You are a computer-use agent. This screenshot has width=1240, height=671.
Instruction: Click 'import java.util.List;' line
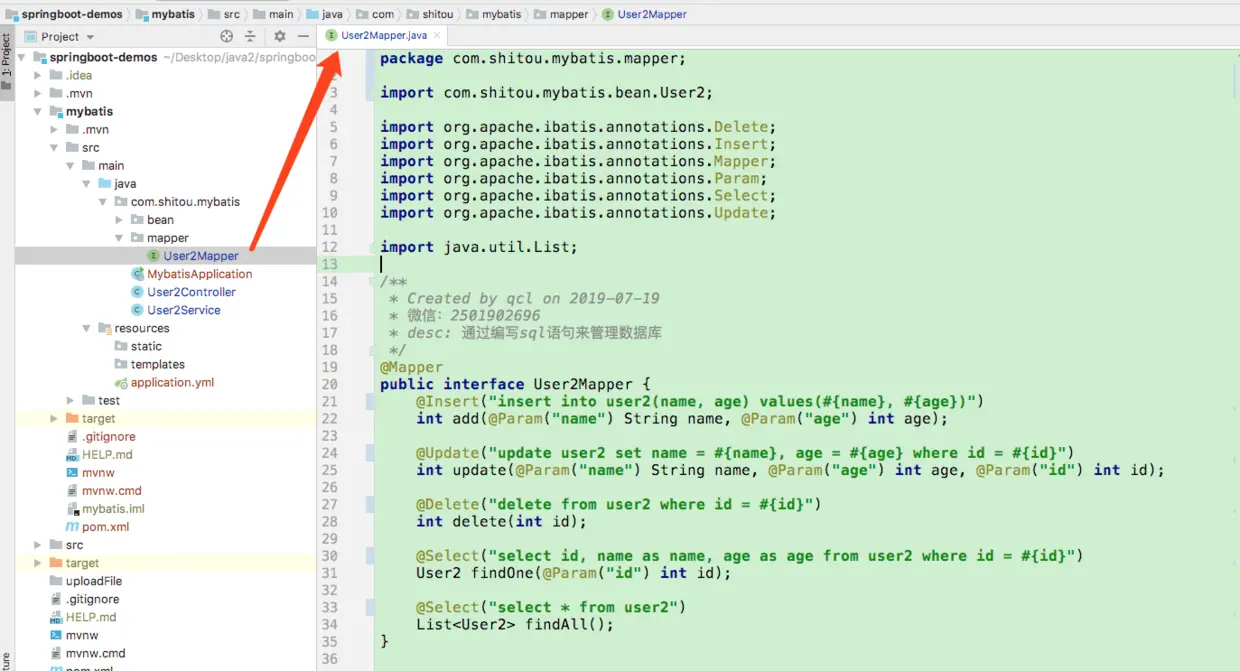click(x=479, y=247)
